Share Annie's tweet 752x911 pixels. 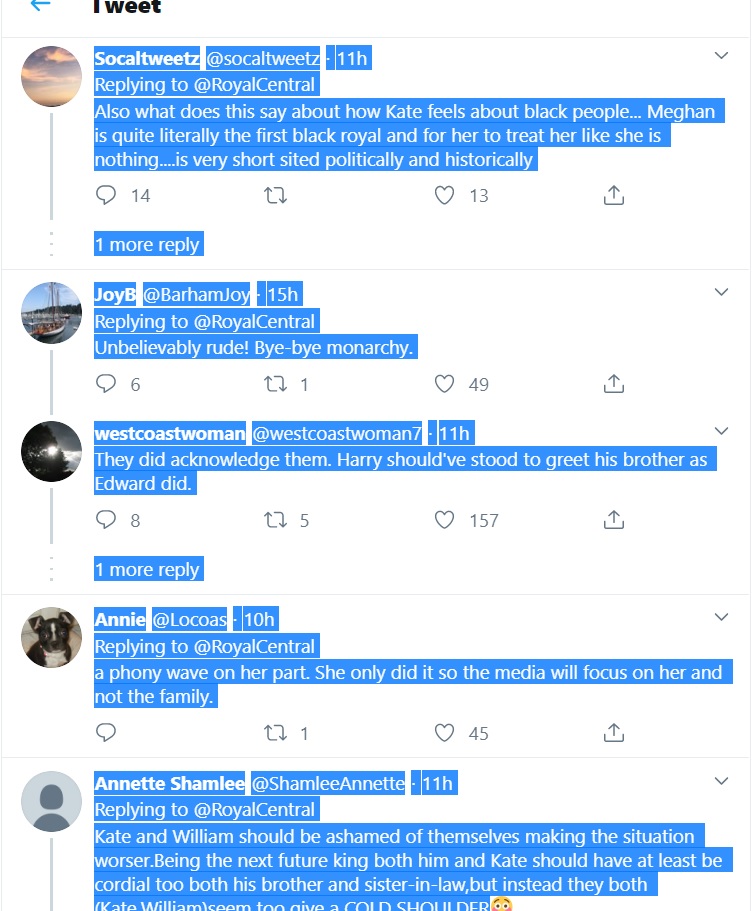[x=614, y=733]
